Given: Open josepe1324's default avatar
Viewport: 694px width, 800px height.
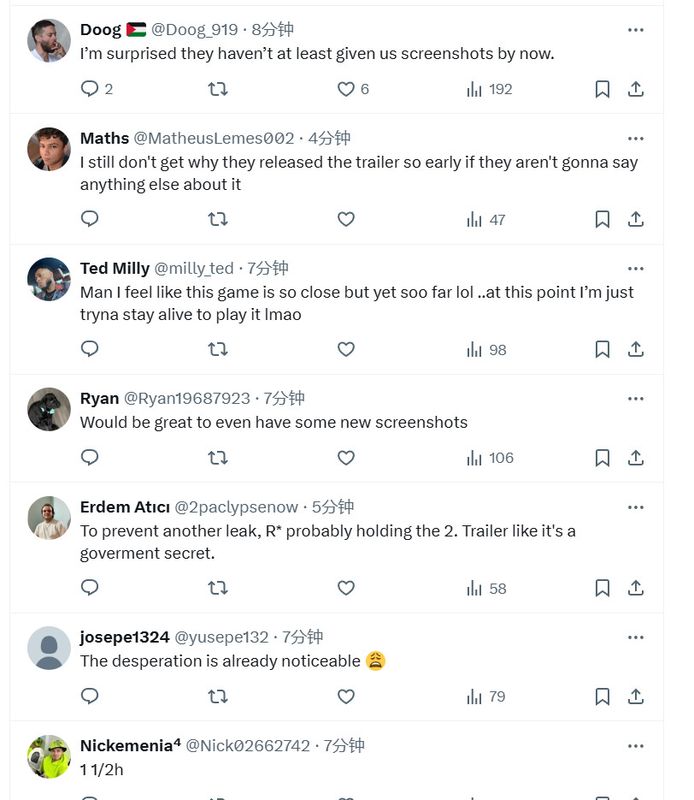Looking at the screenshot, I should [48, 648].
